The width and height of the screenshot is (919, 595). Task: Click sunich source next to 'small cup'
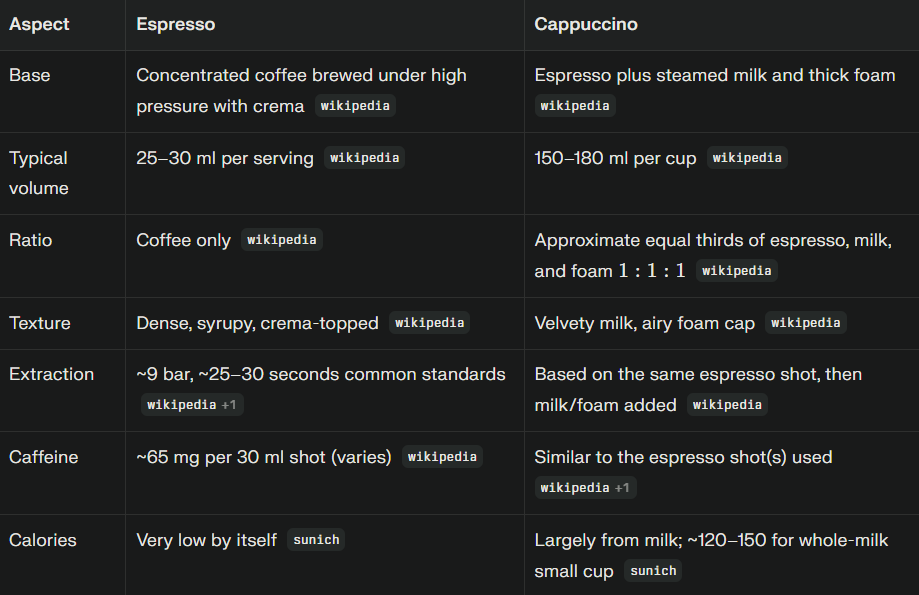pyautogui.click(x=654, y=571)
